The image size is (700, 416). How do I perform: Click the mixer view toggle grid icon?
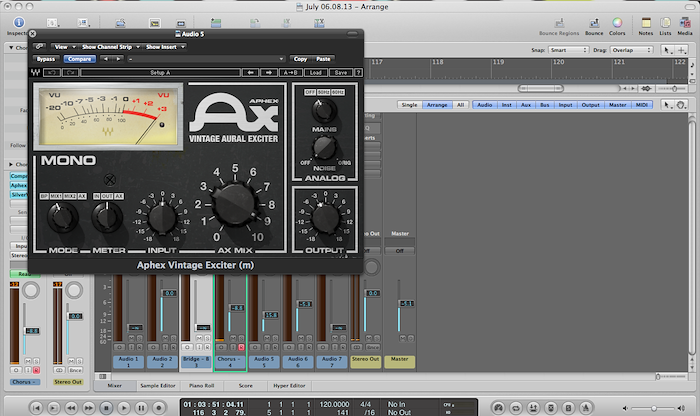tap(103, 376)
